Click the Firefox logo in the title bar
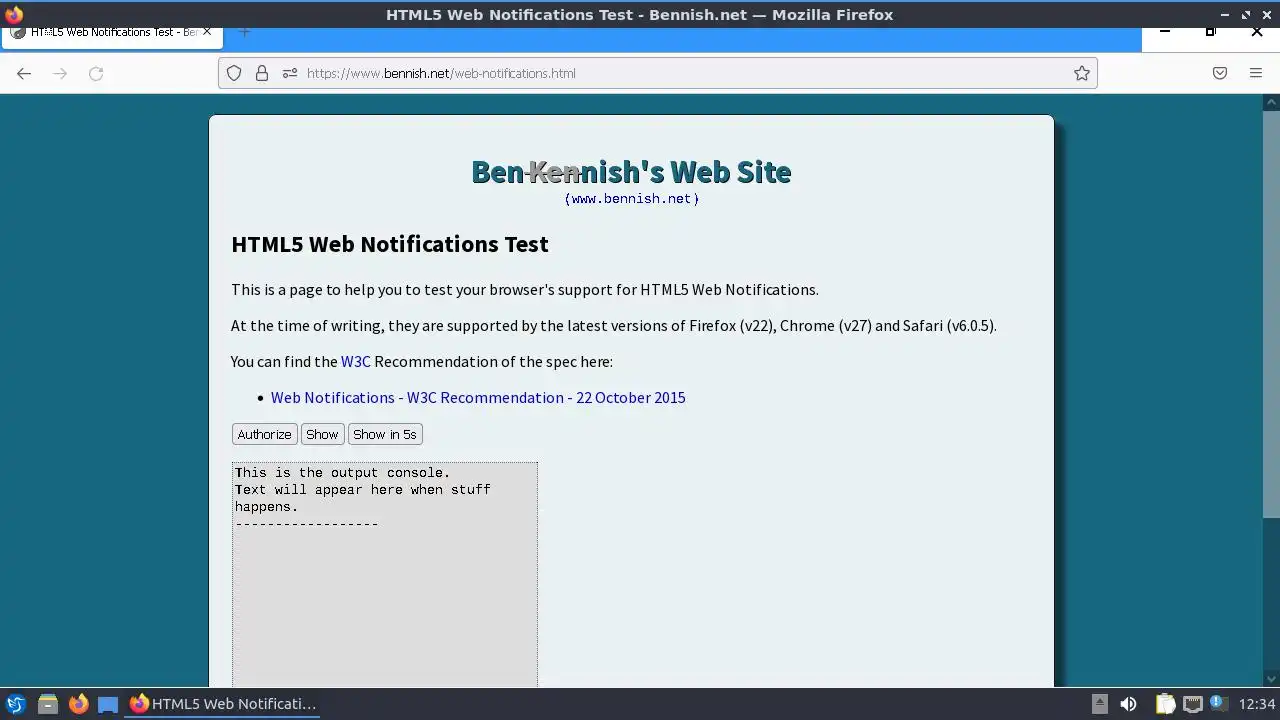The height and width of the screenshot is (720, 1280). pyautogui.click(x=13, y=14)
